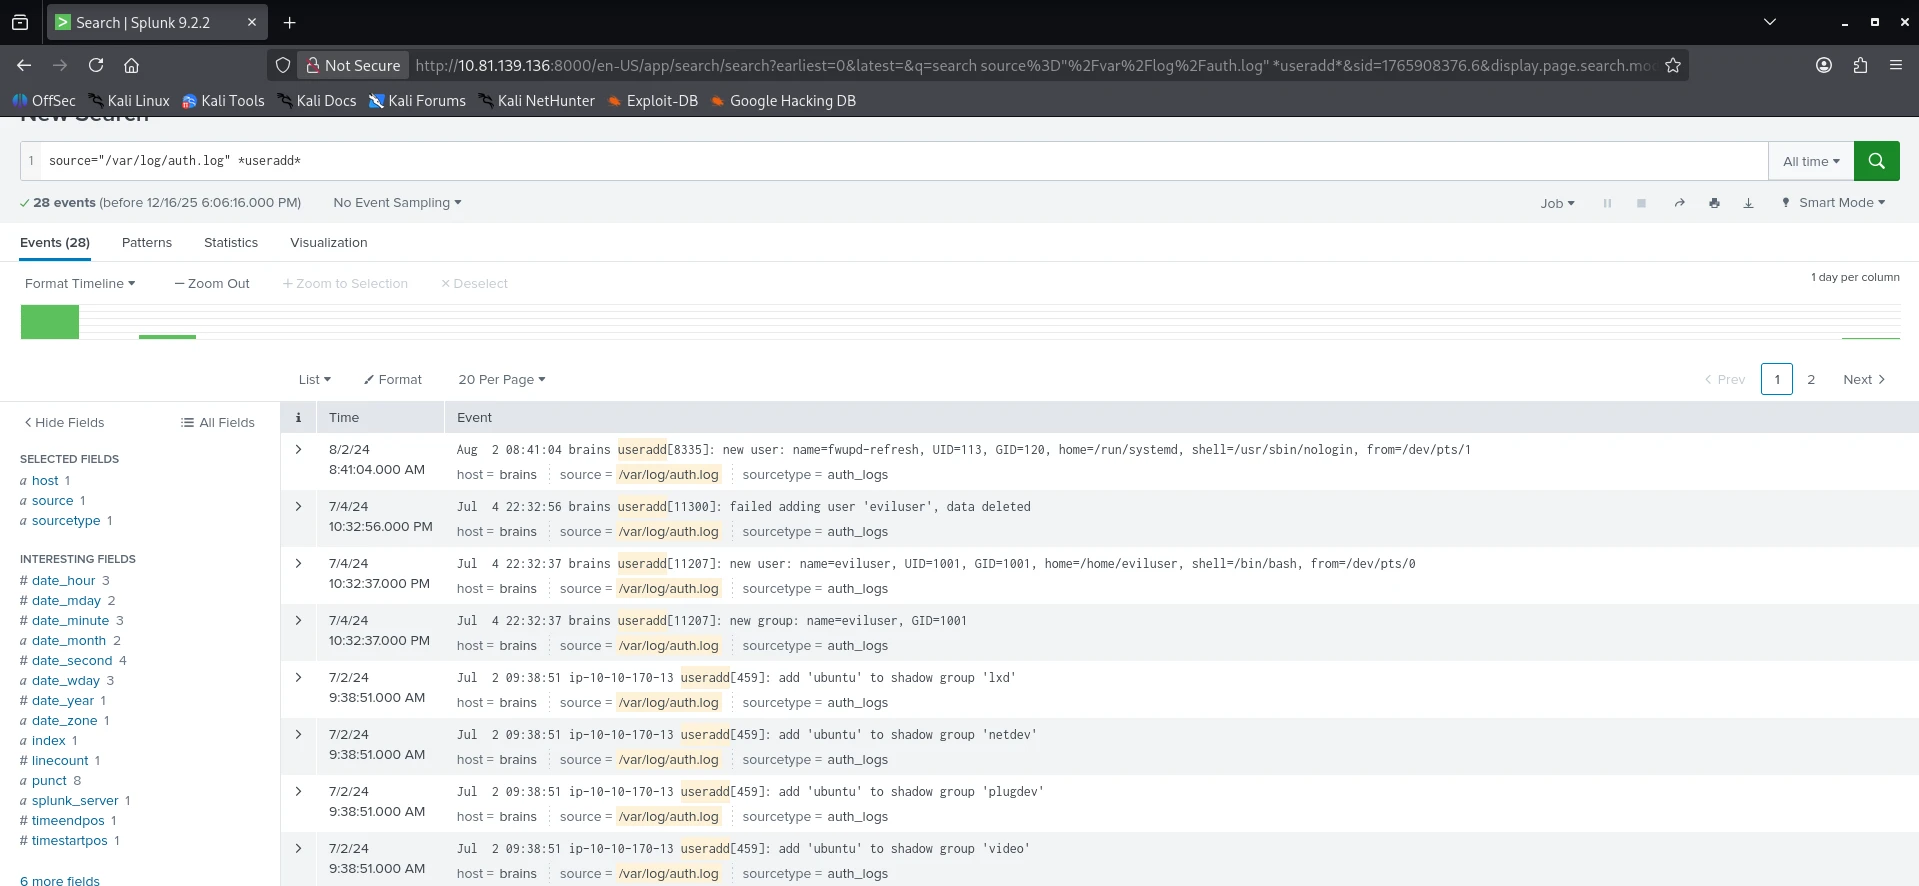Image resolution: width=1919 pixels, height=886 pixels.
Task: Open the browser extensions icon
Action: (x=1860, y=65)
